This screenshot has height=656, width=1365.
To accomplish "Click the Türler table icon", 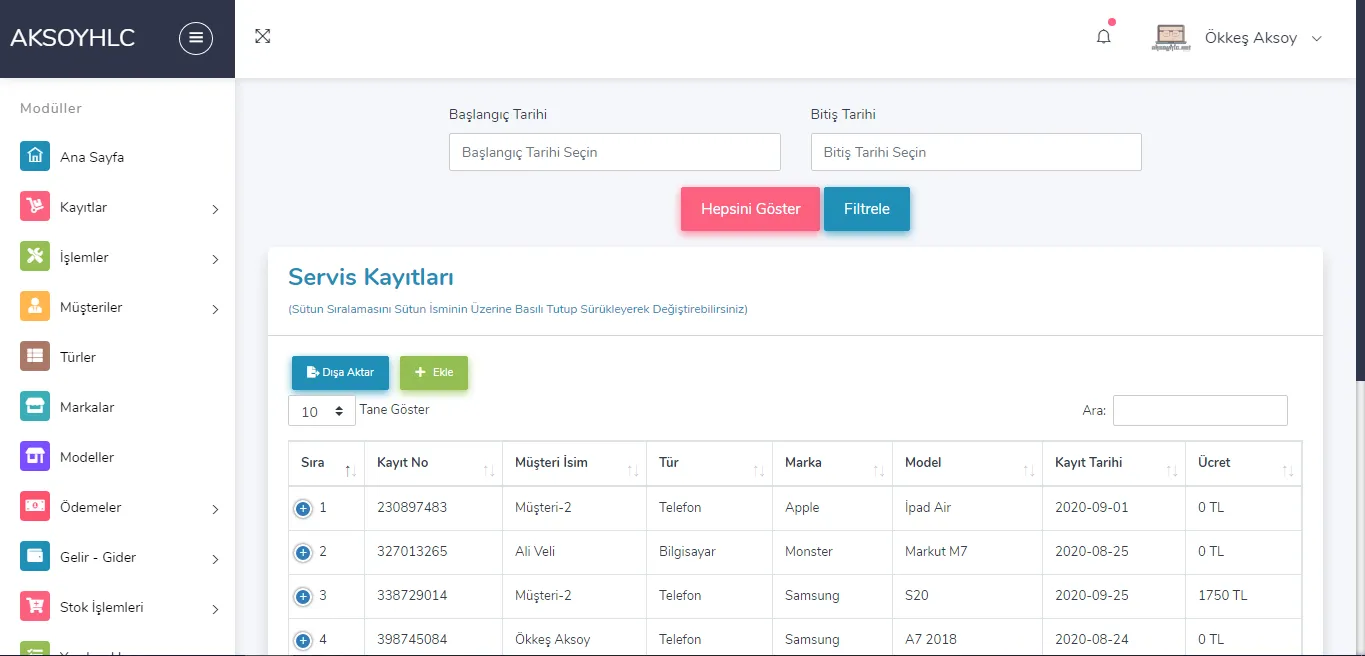I will tap(35, 357).
